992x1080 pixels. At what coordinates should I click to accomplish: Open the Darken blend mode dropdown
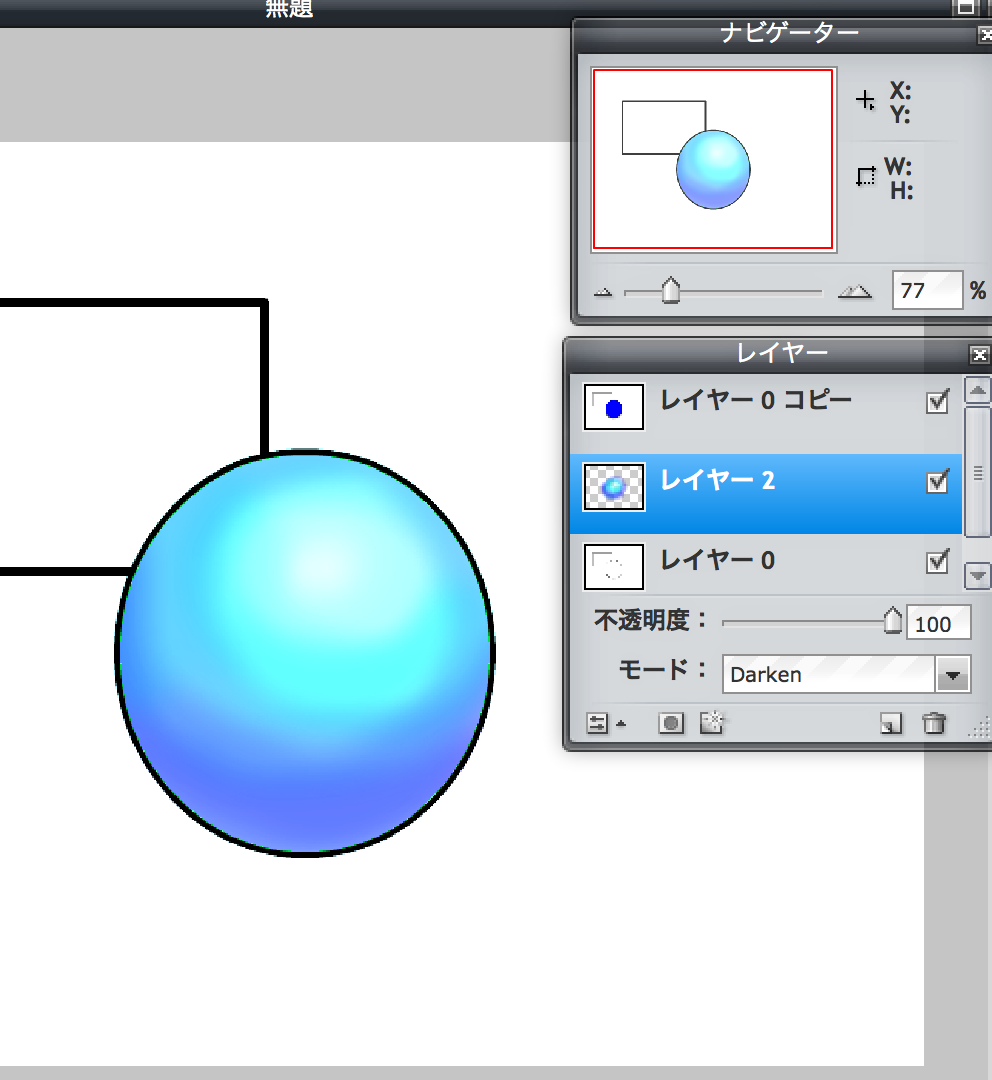[953, 674]
